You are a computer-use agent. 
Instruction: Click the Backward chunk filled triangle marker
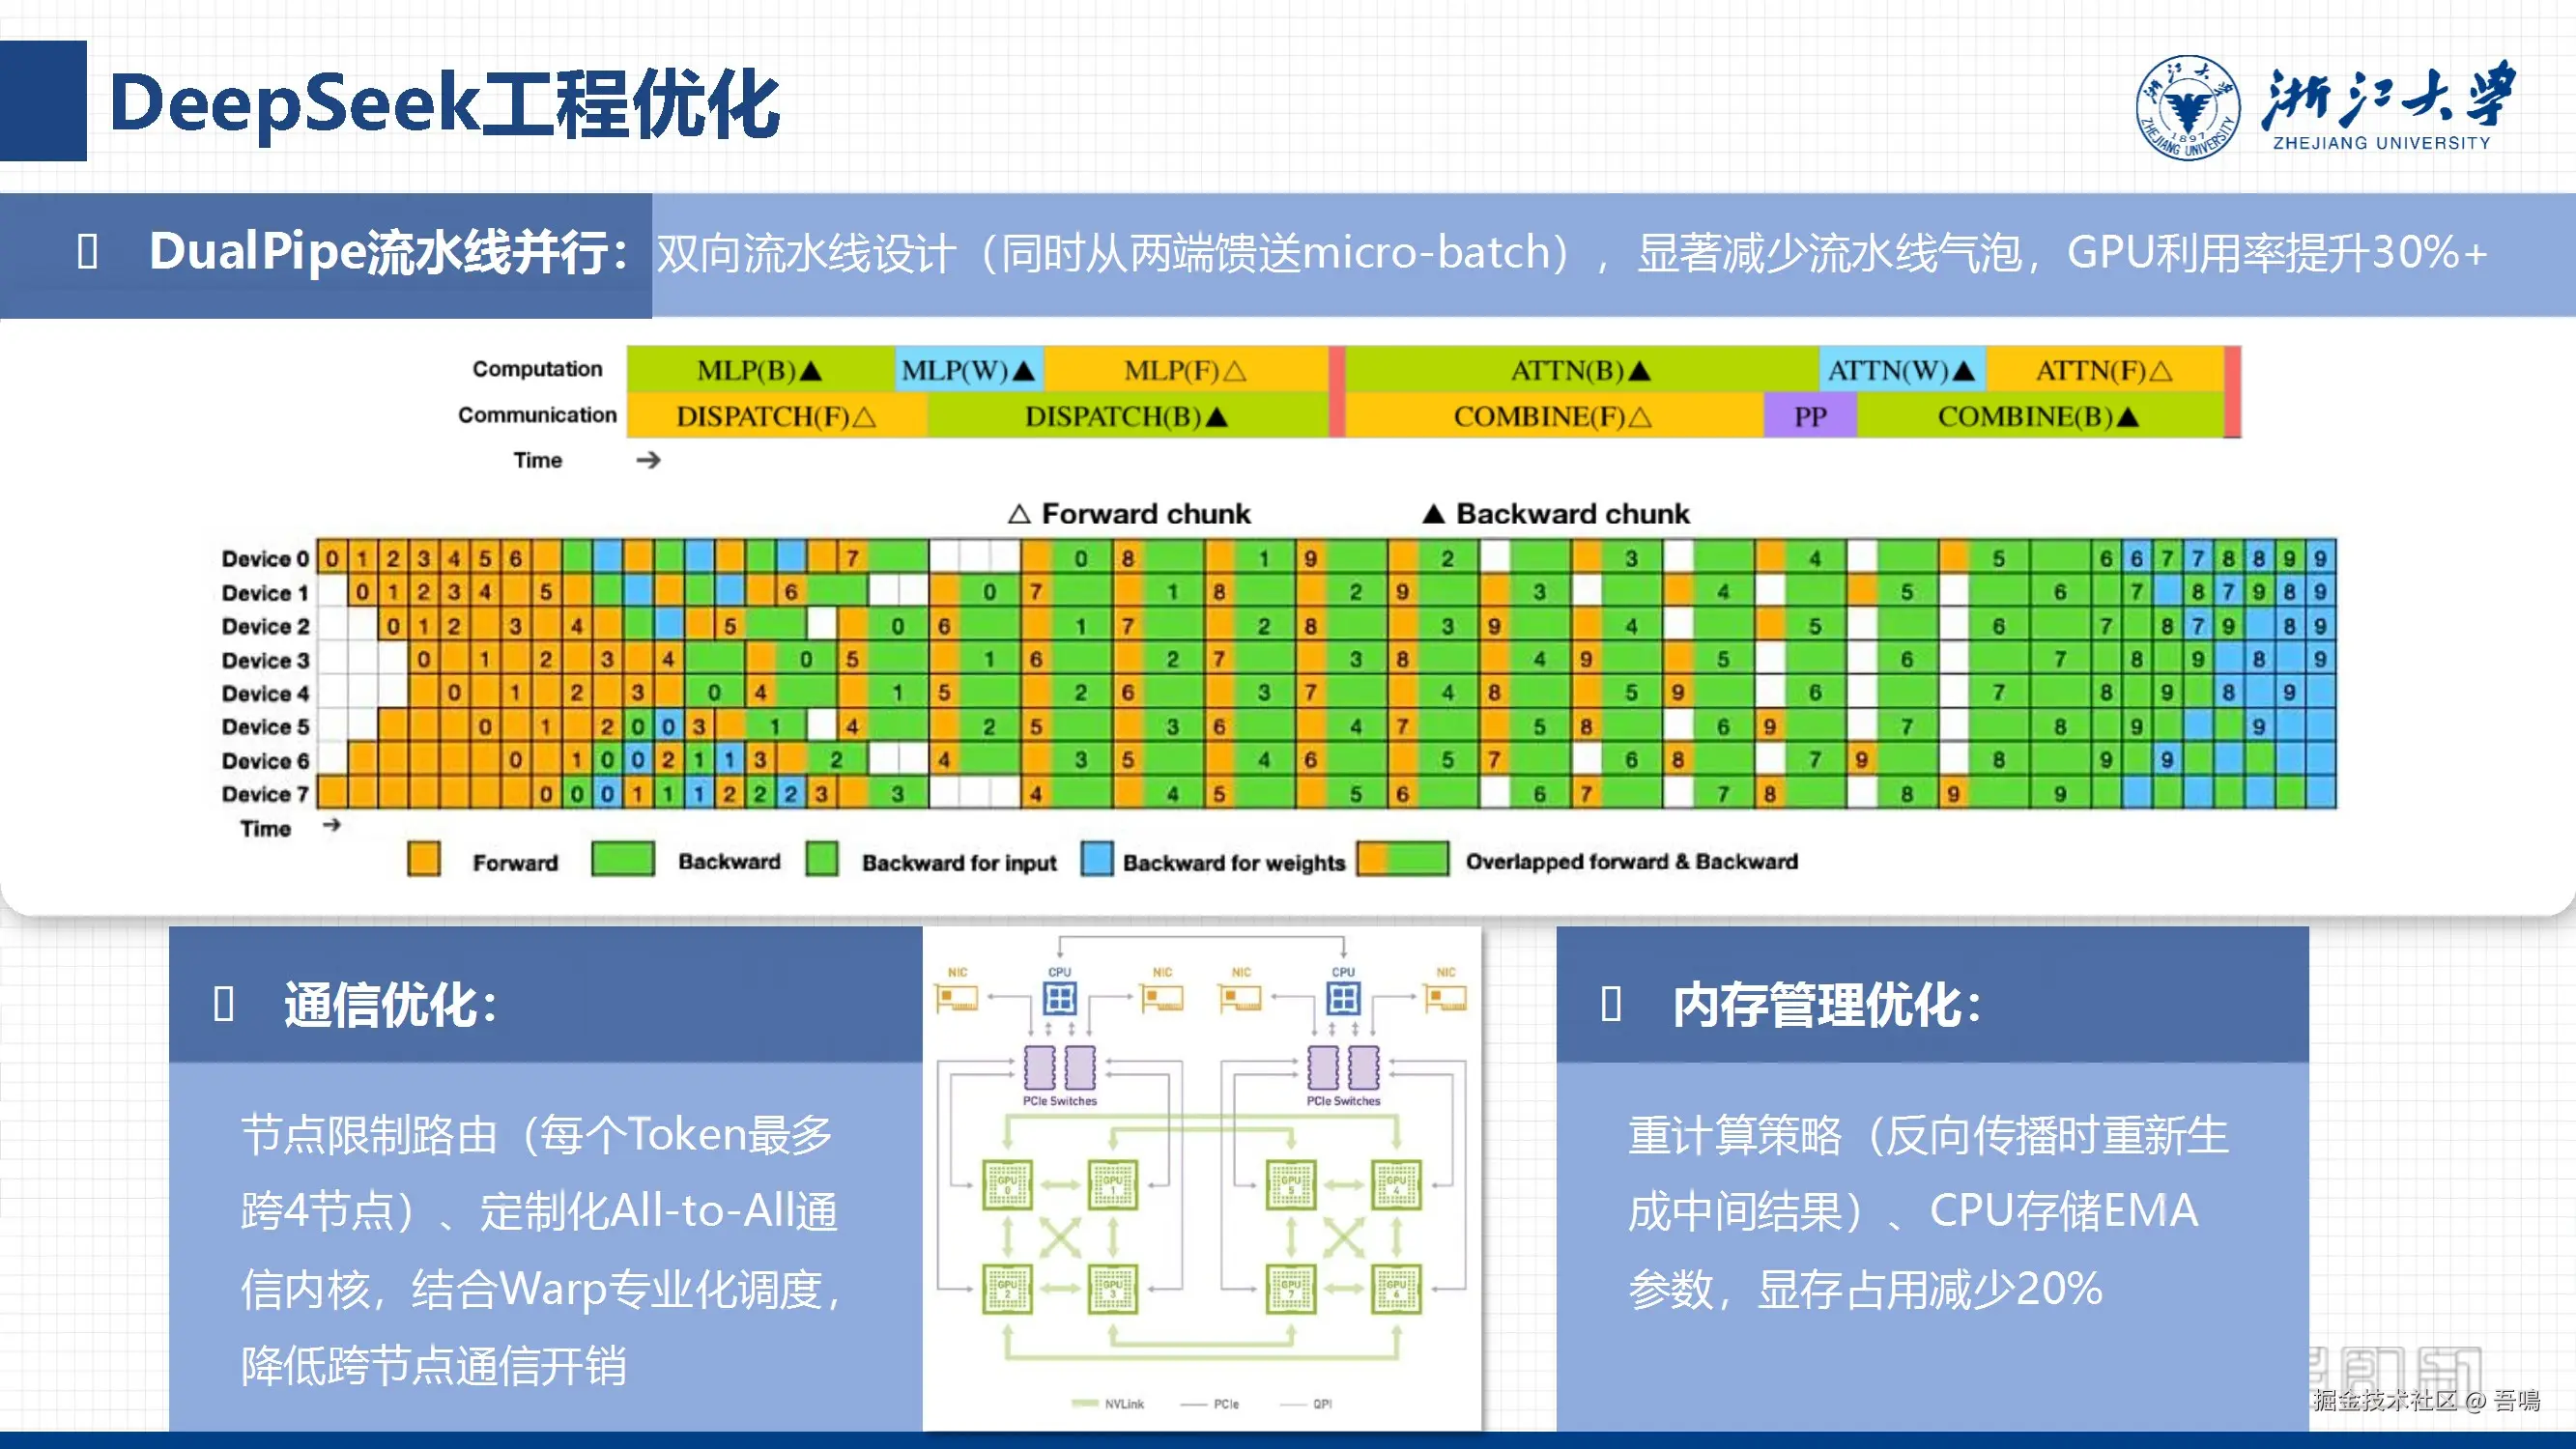[1433, 514]
